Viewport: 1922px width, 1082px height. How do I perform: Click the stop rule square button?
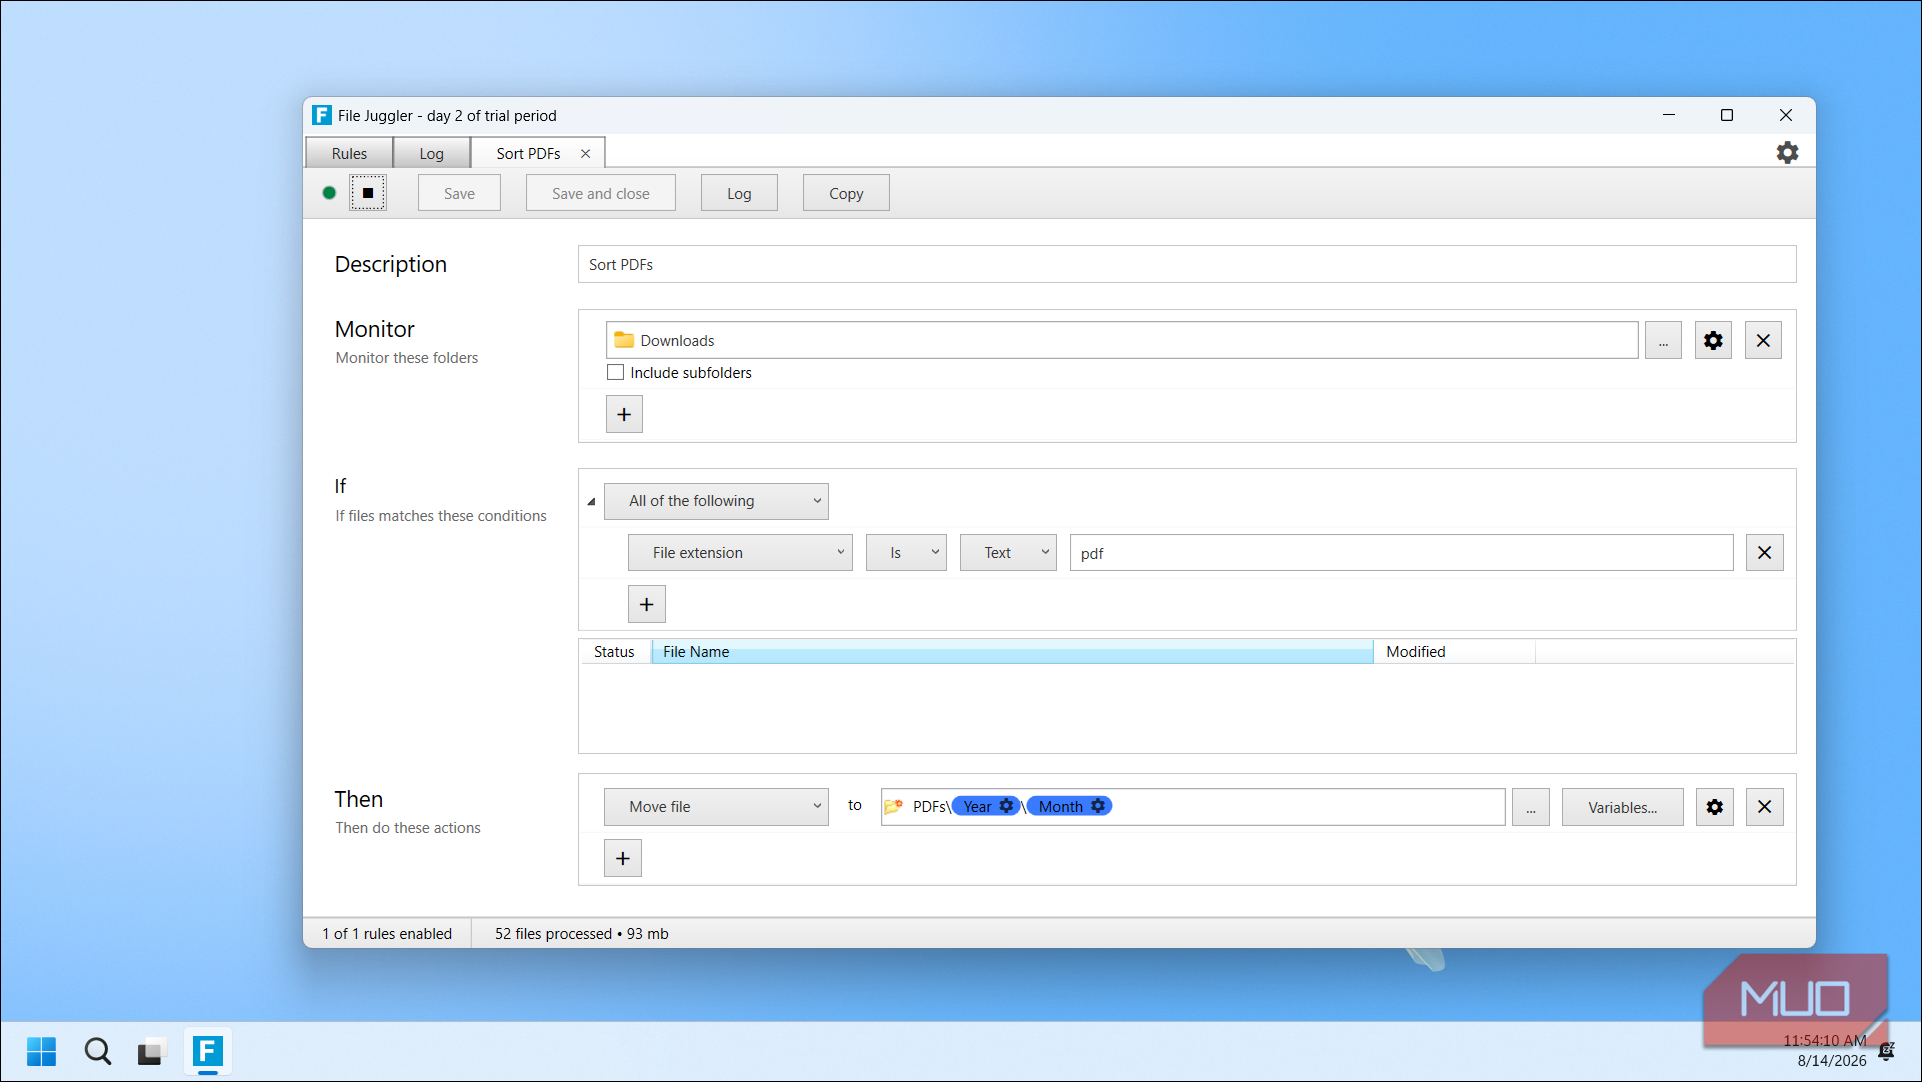368,193
